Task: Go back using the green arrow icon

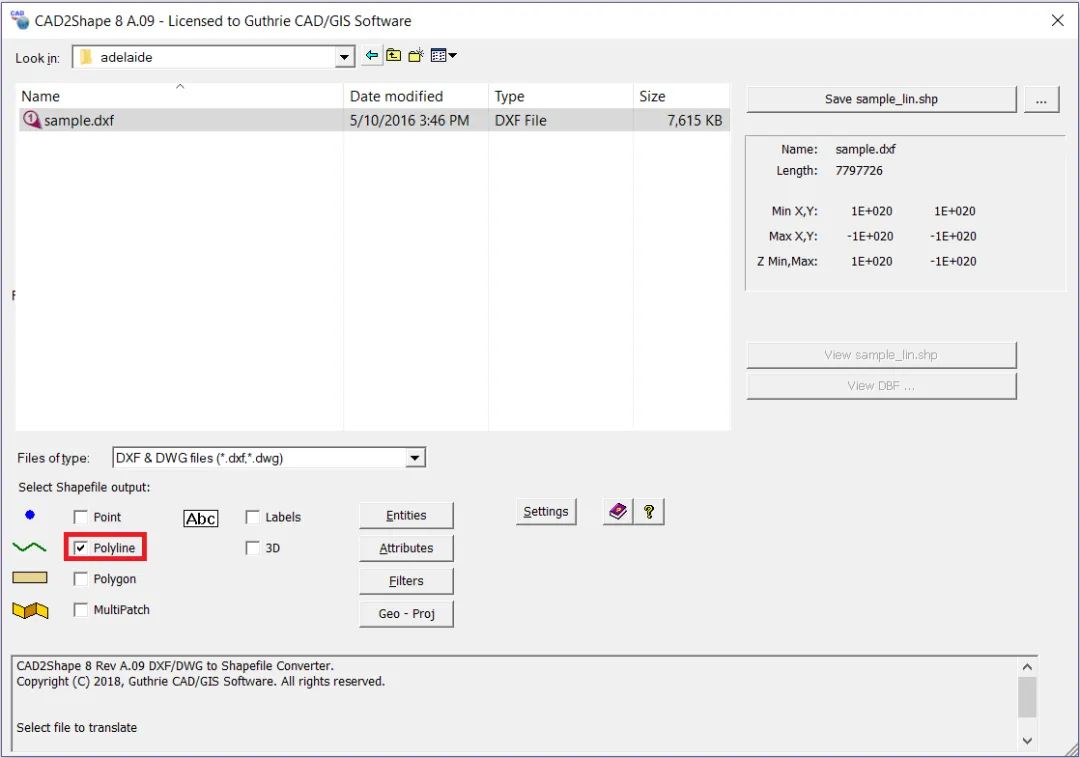Action: (x=372, y=56)
